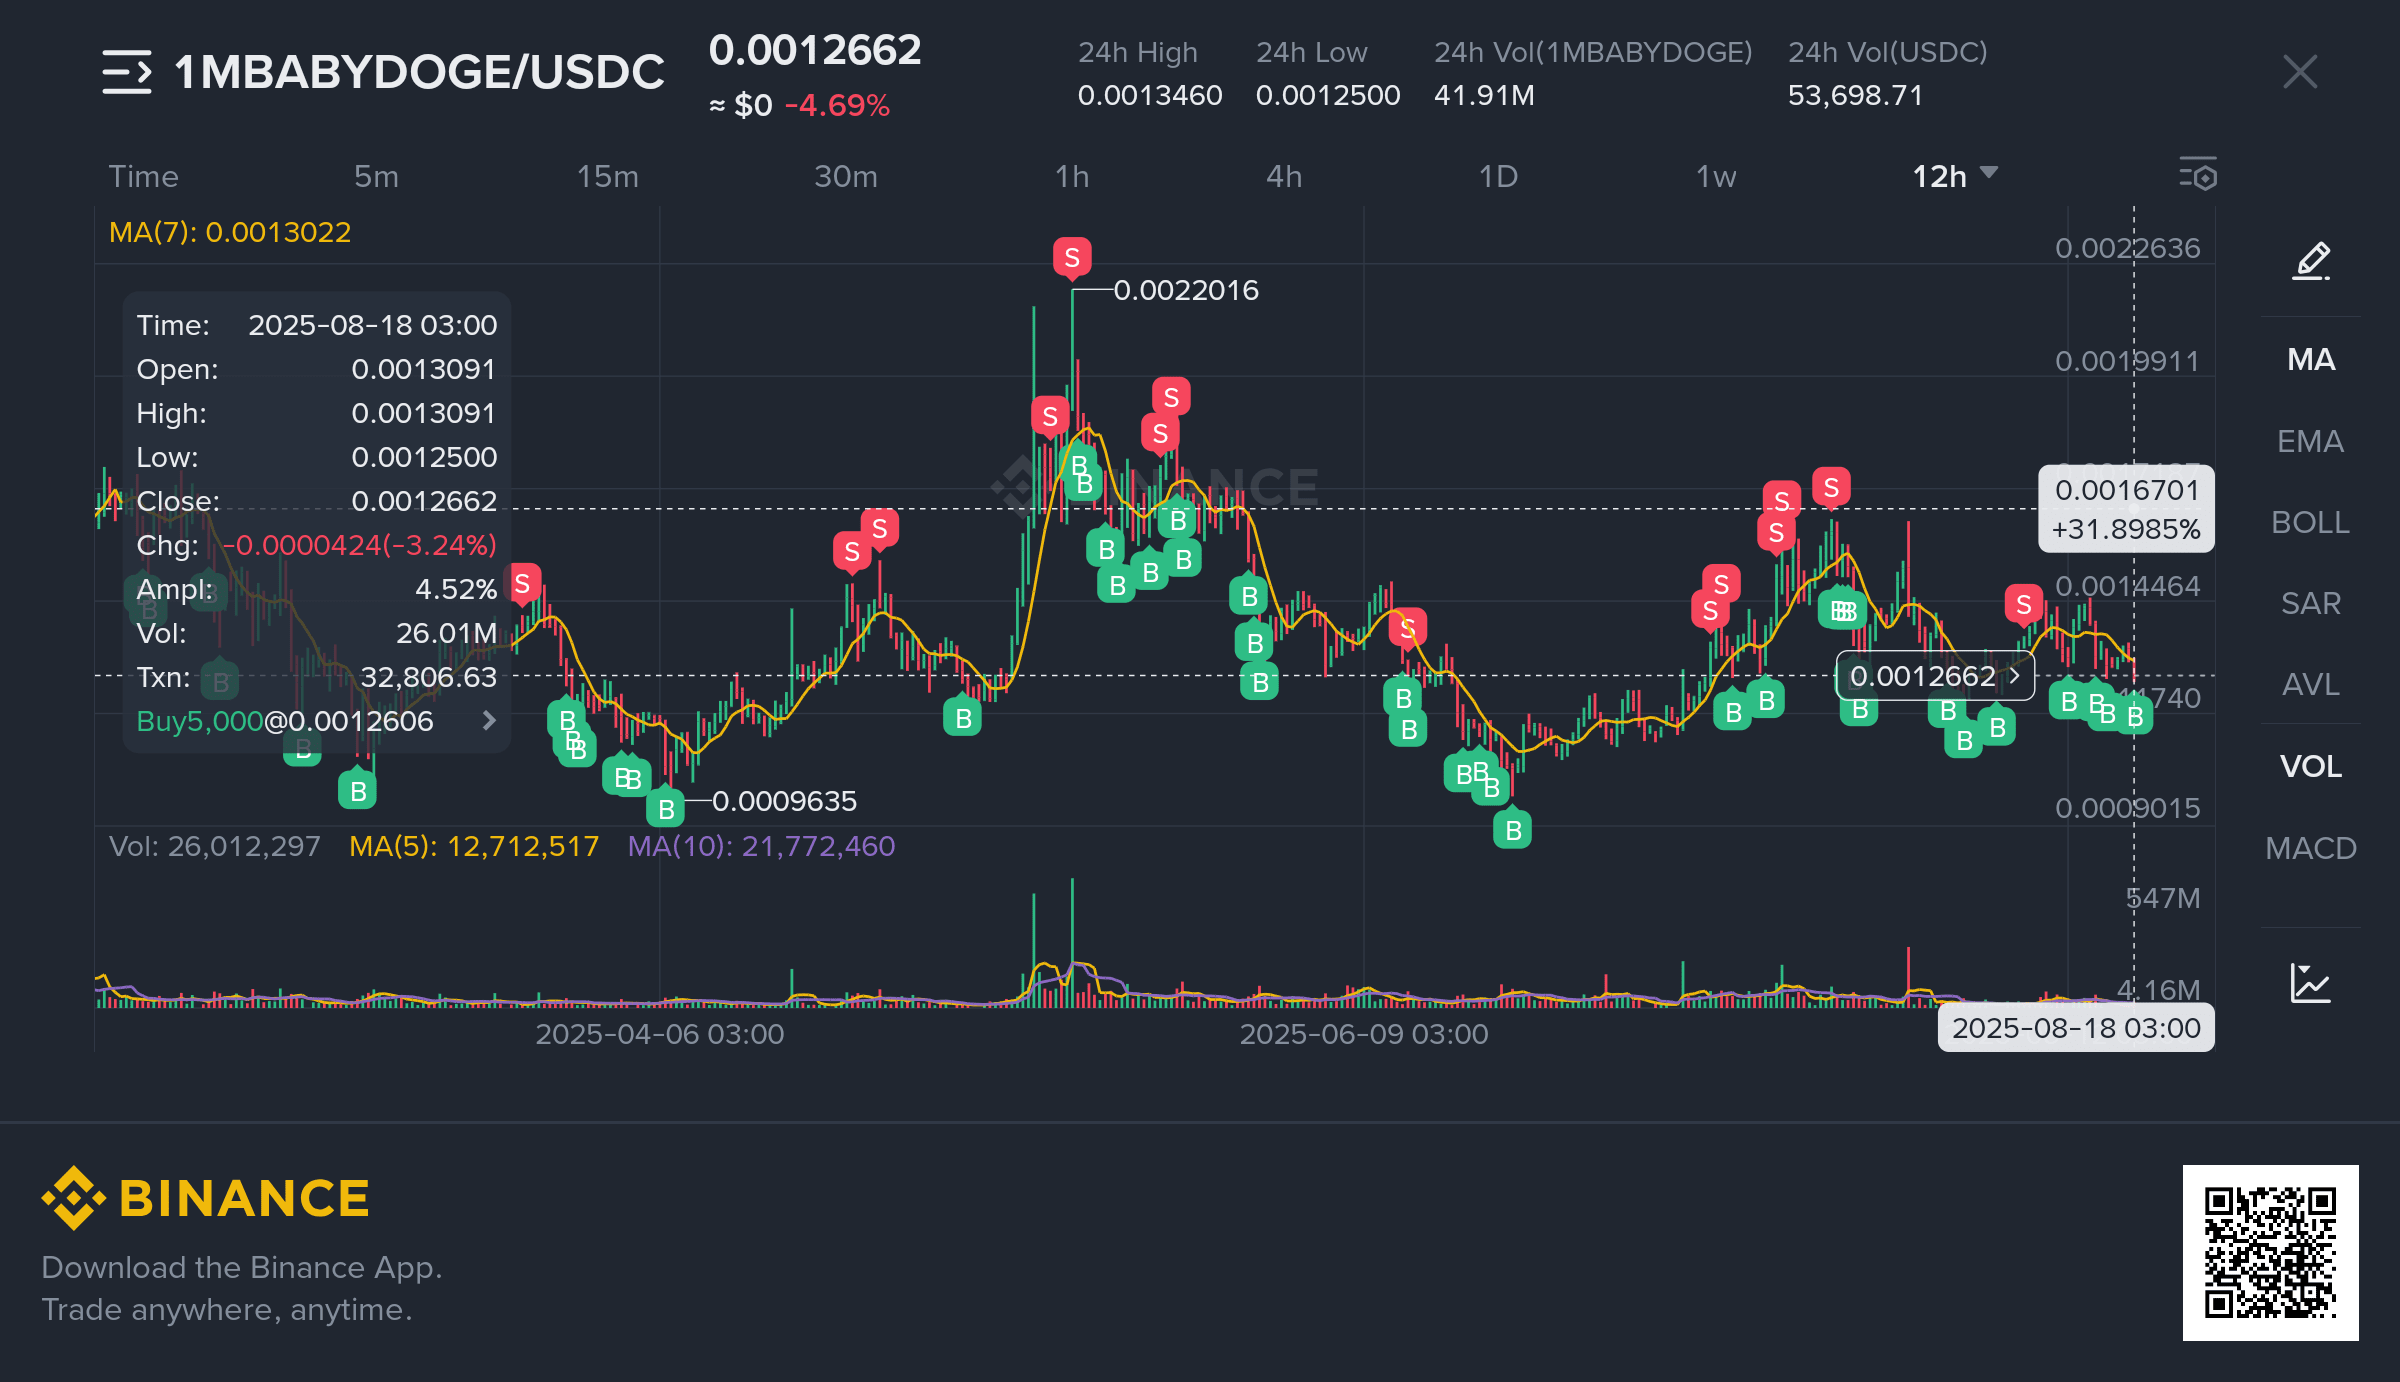Switch to the 4h timeframe tab

coord(1284,177)
